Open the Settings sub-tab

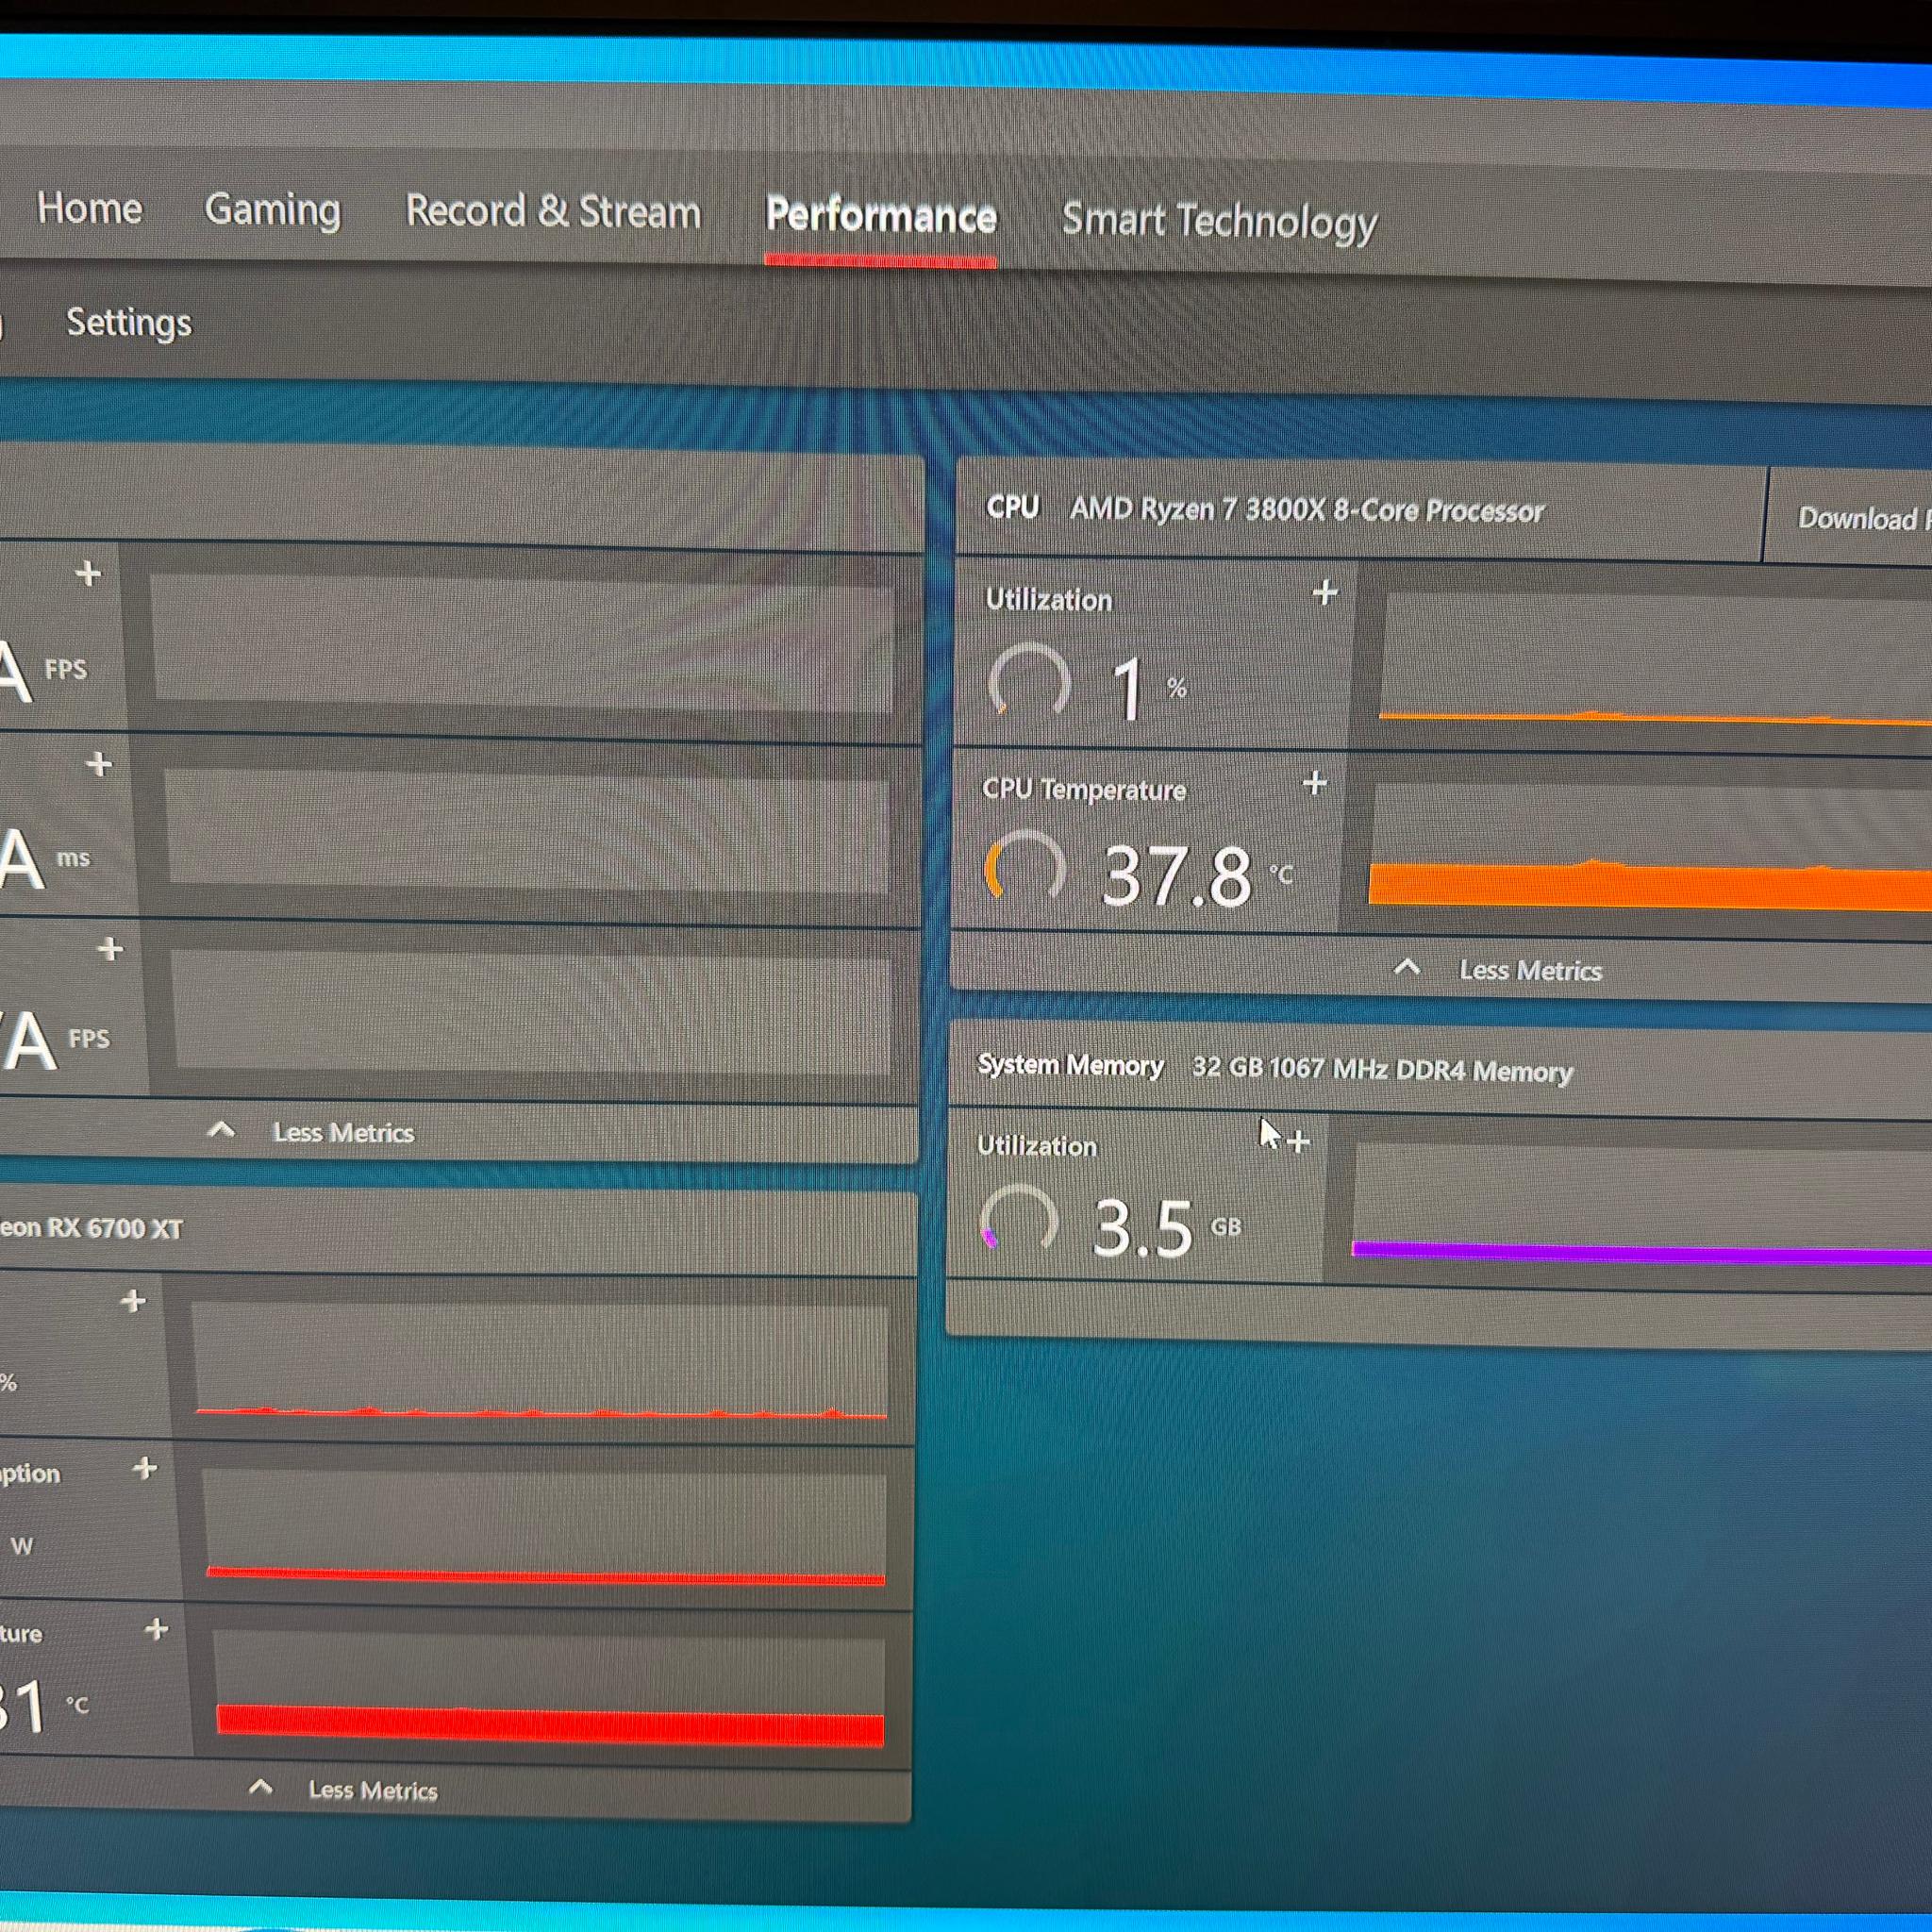128,322
